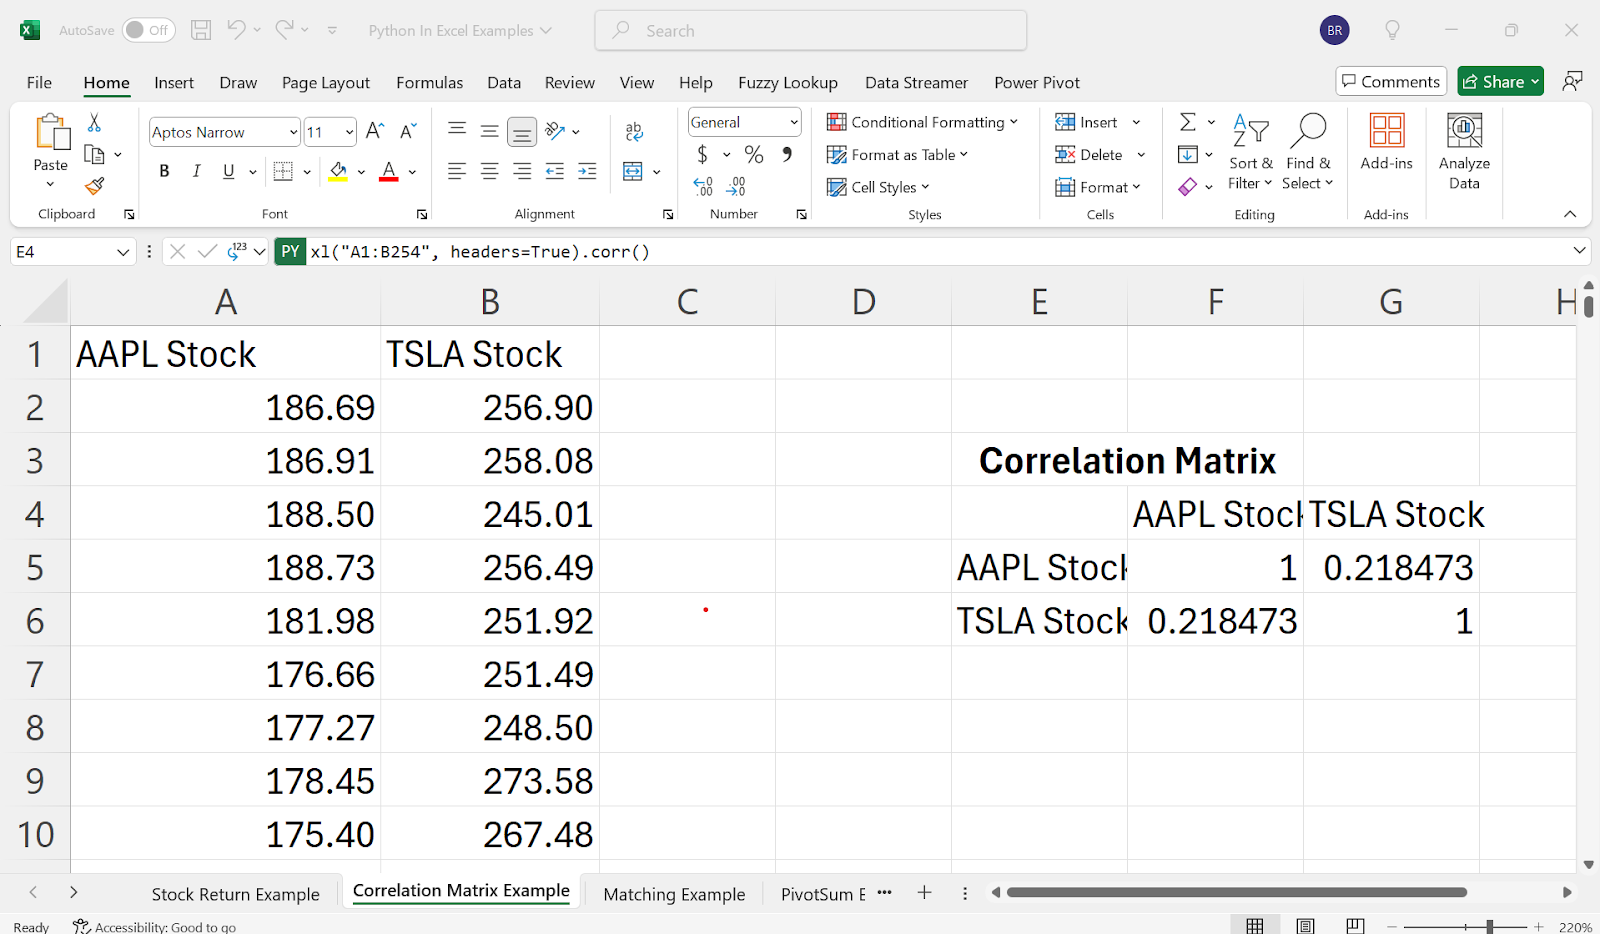Click the Fill down icon
The width and height of the screenshot is (1600, 934).
pos(1187,154)
